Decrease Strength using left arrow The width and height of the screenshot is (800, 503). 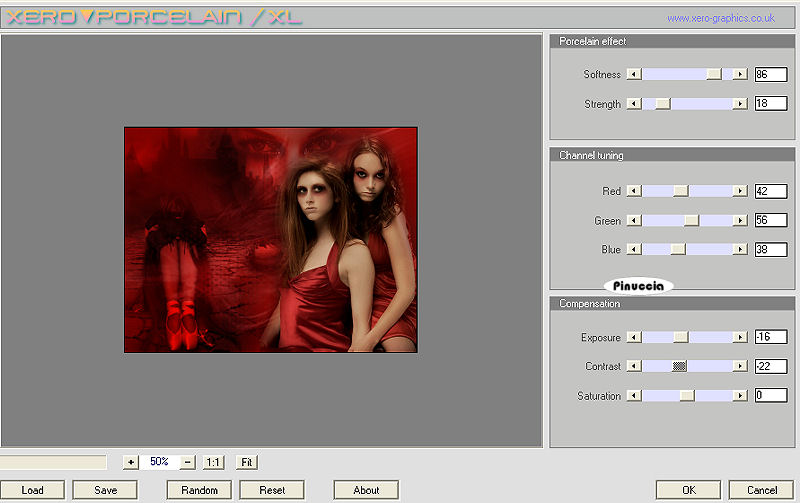click(633, 104)
